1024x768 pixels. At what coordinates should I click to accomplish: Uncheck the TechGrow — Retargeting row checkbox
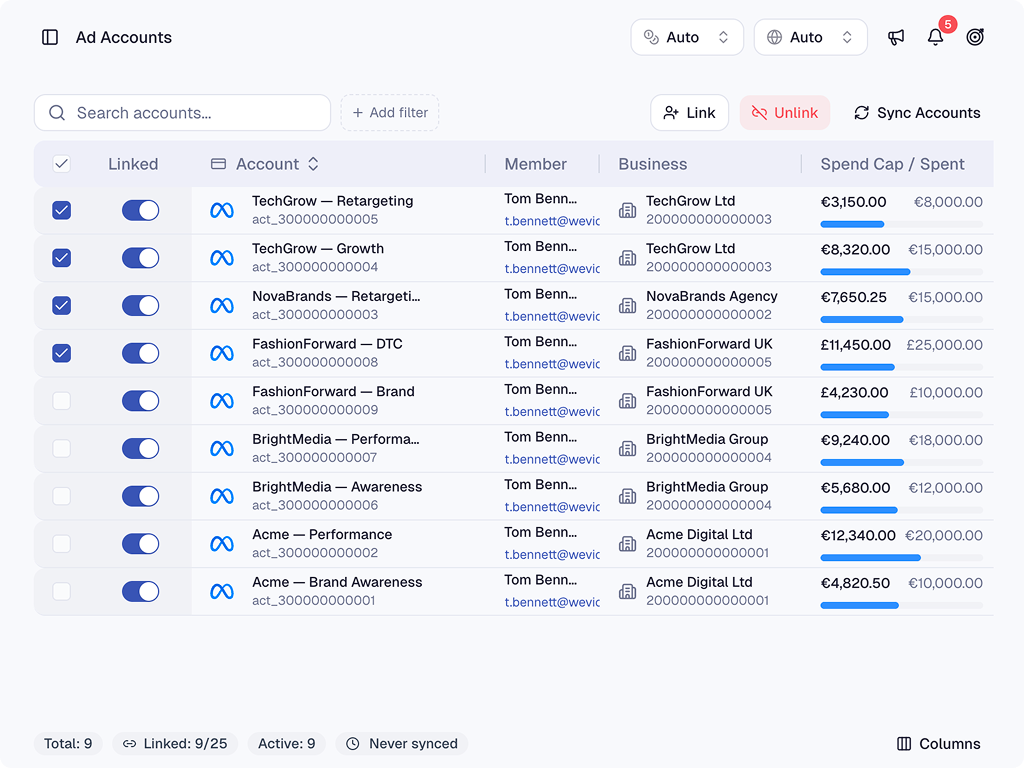click(x=61, y=210)
